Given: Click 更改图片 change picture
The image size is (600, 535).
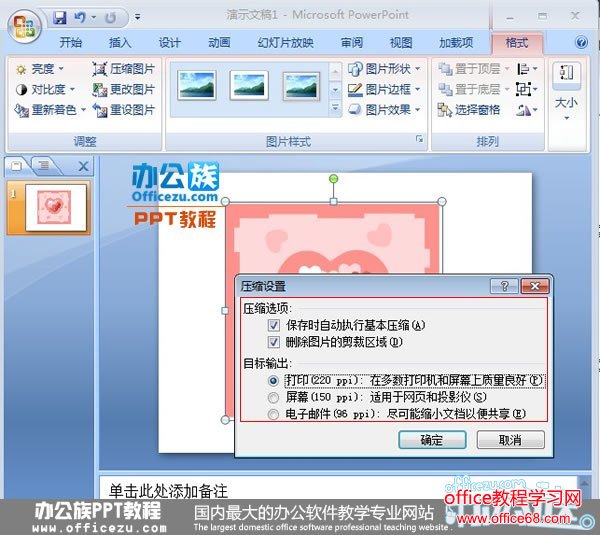Looking at the screenshot, I should point(124,90).
